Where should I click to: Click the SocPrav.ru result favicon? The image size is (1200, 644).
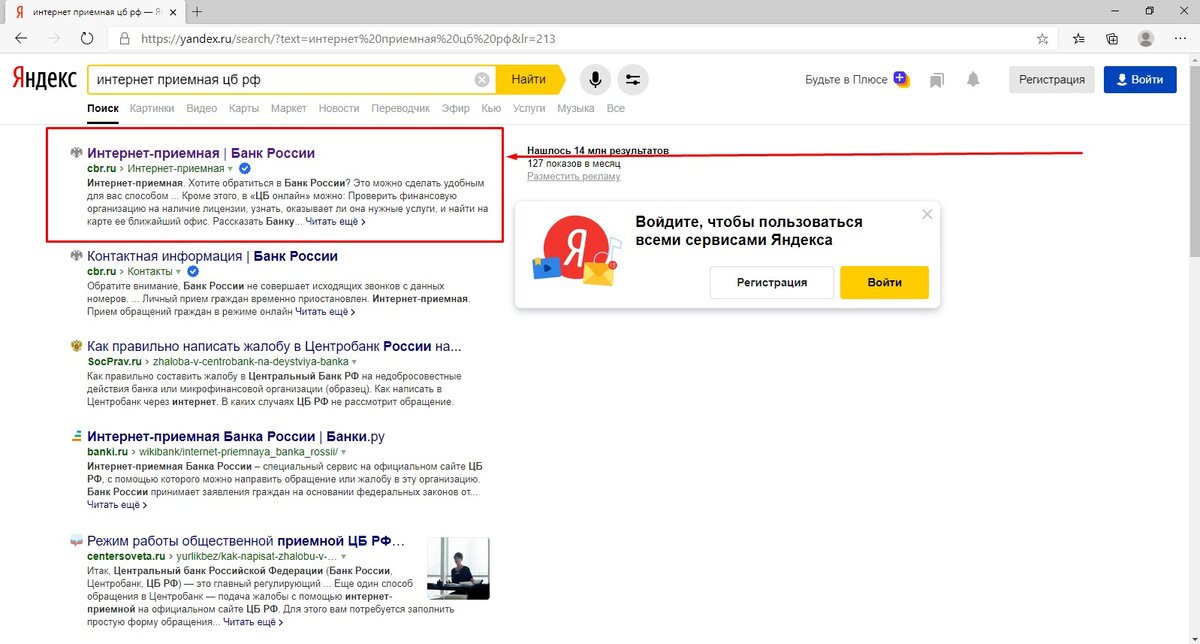point(76,346)
